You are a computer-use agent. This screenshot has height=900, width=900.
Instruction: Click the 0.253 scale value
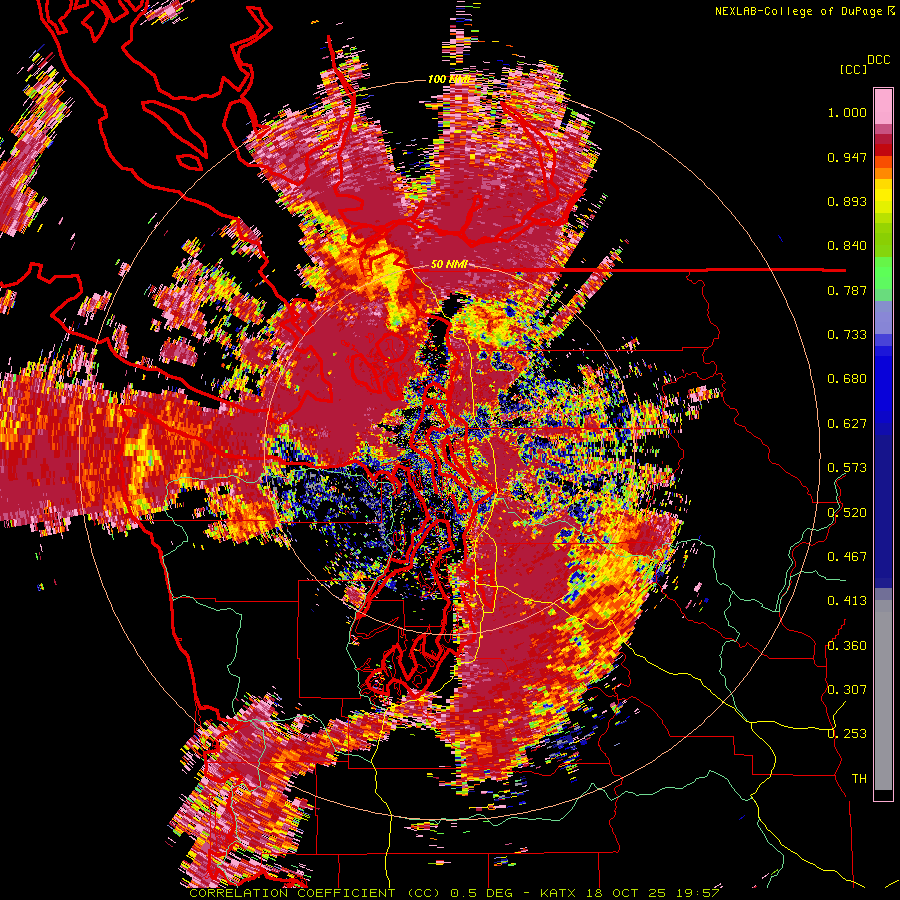coord(847,734)
